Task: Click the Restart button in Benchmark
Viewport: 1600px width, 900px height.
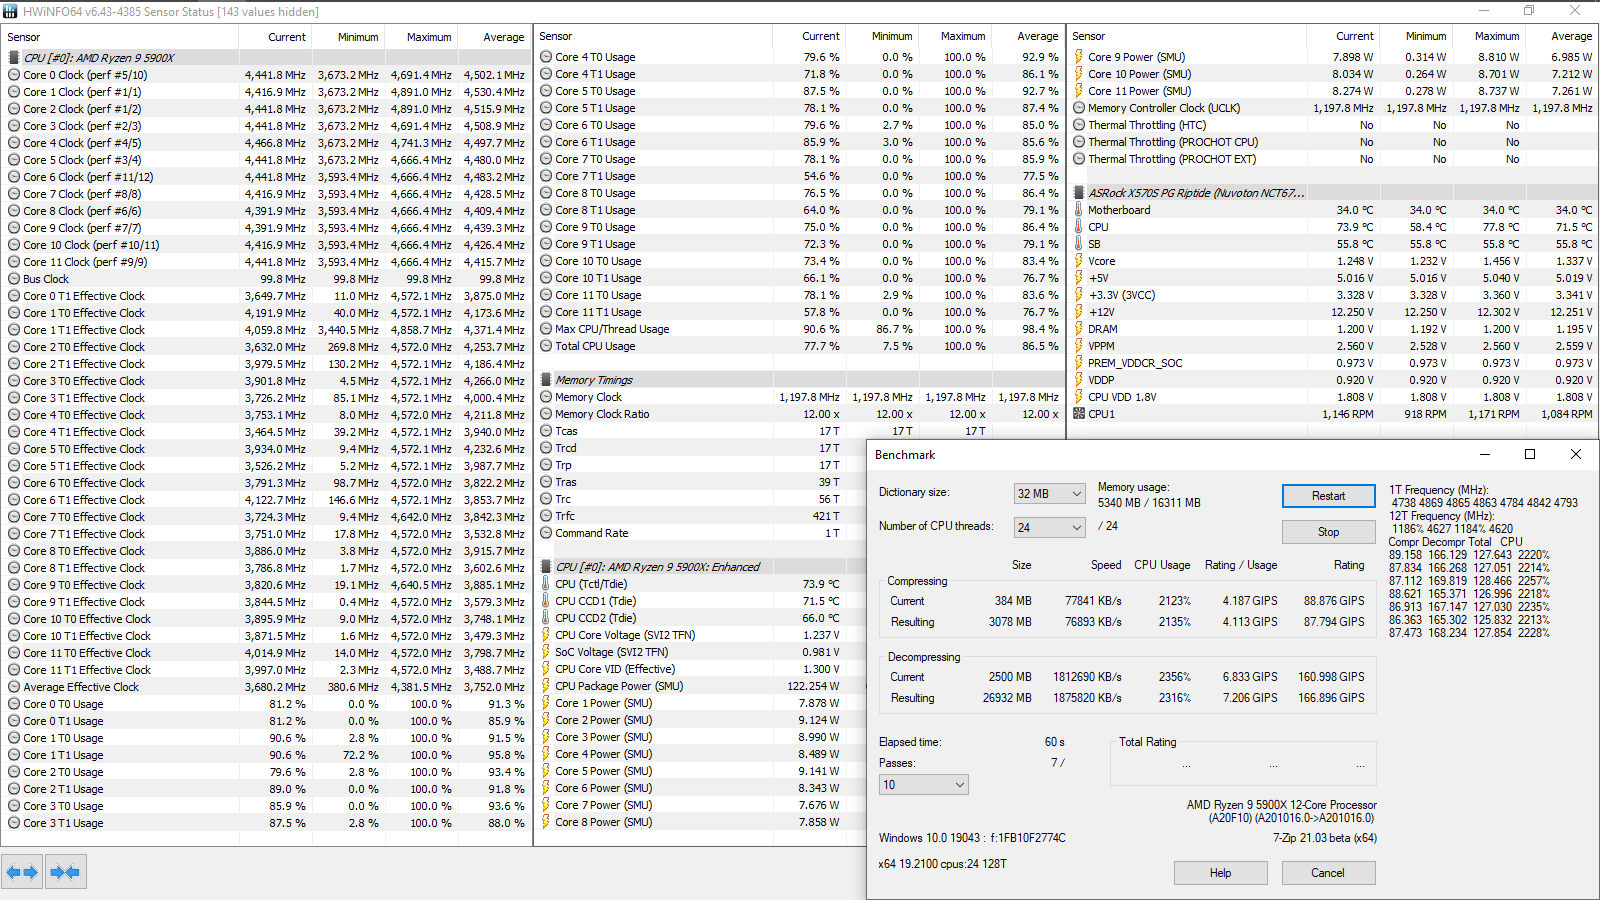Action: (x=1328, y=496)
